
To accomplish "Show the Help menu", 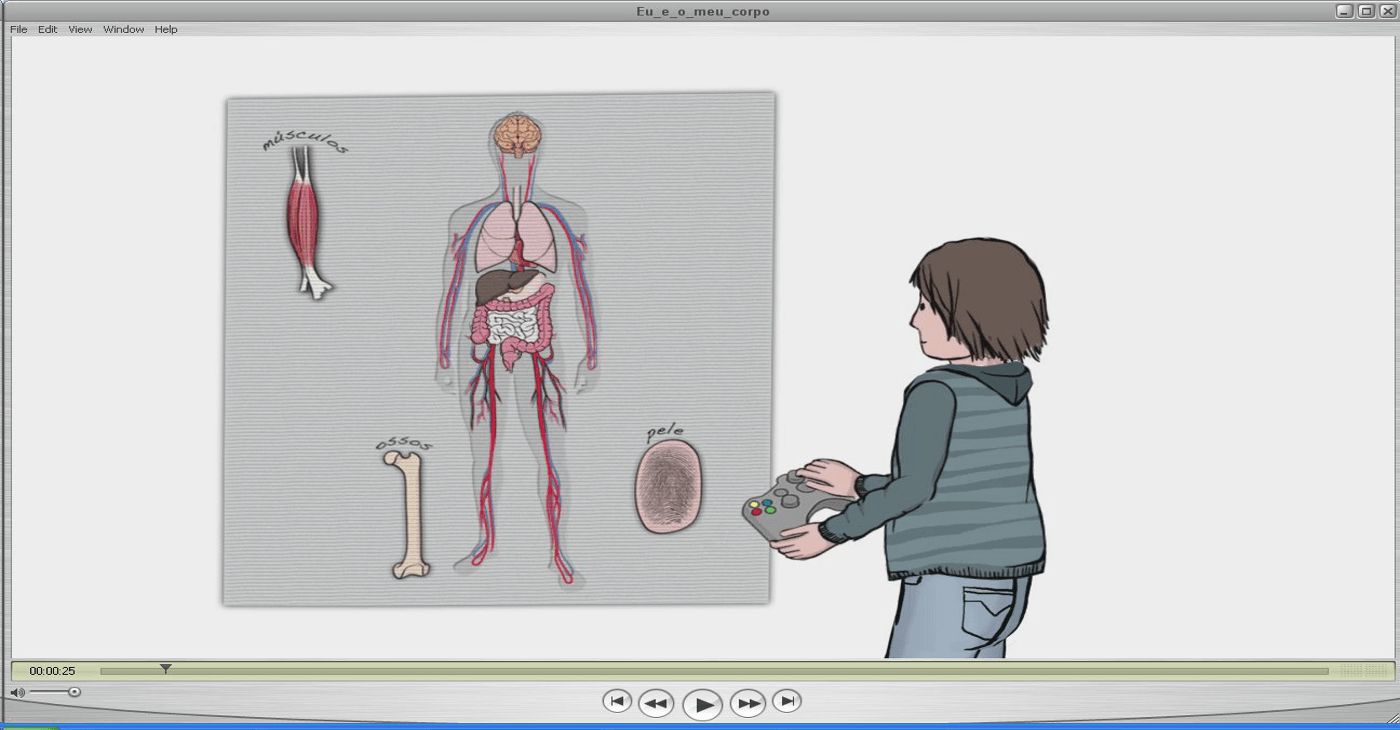I will (x=166, y=30).
